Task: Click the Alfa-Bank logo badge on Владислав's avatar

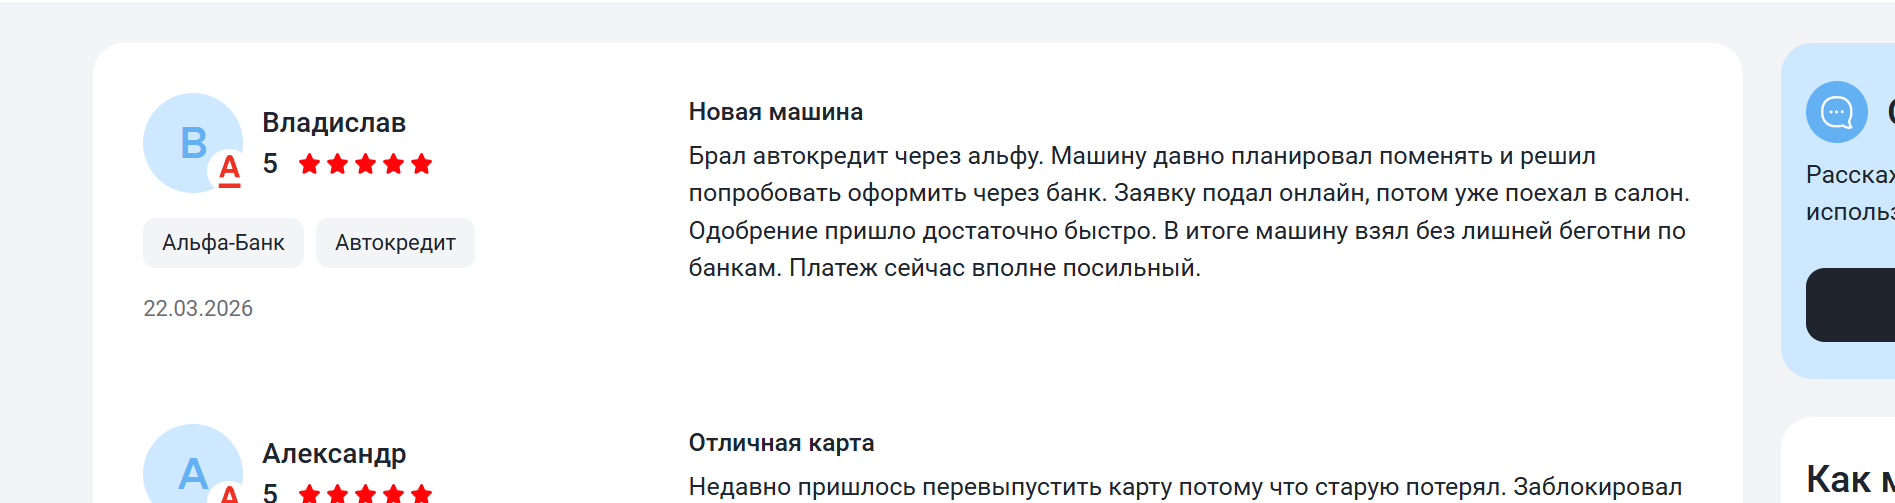Action: (229, 169)
